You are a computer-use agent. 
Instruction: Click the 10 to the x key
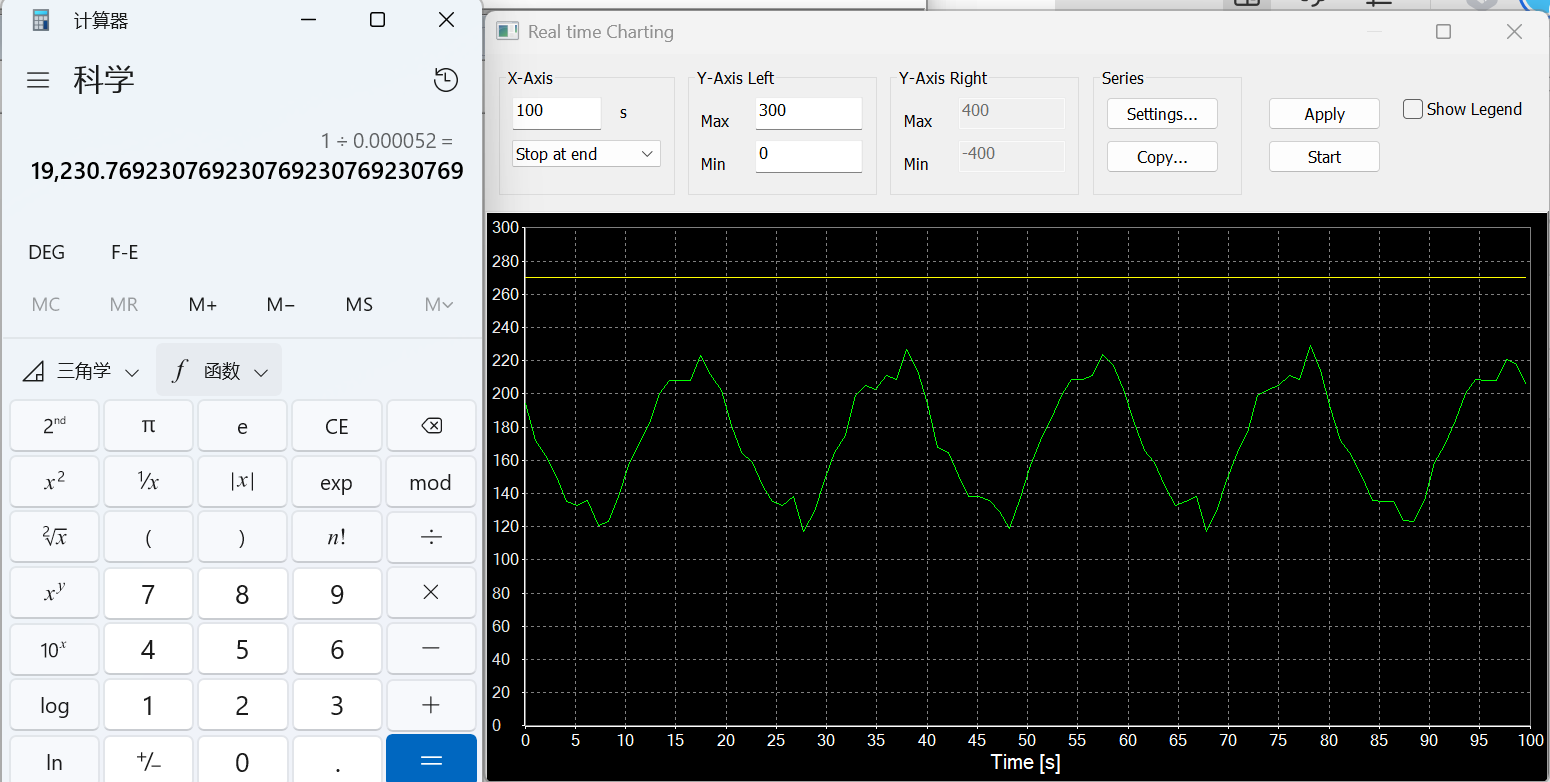(x=55, y=649)
